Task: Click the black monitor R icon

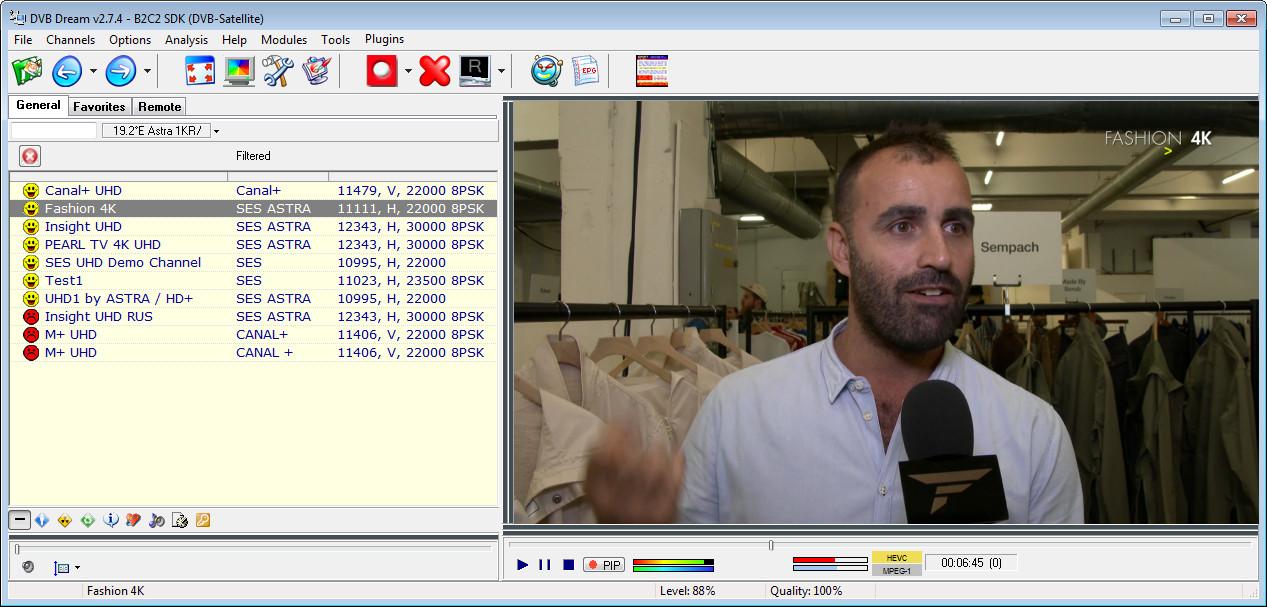Action: pos(475,71)
